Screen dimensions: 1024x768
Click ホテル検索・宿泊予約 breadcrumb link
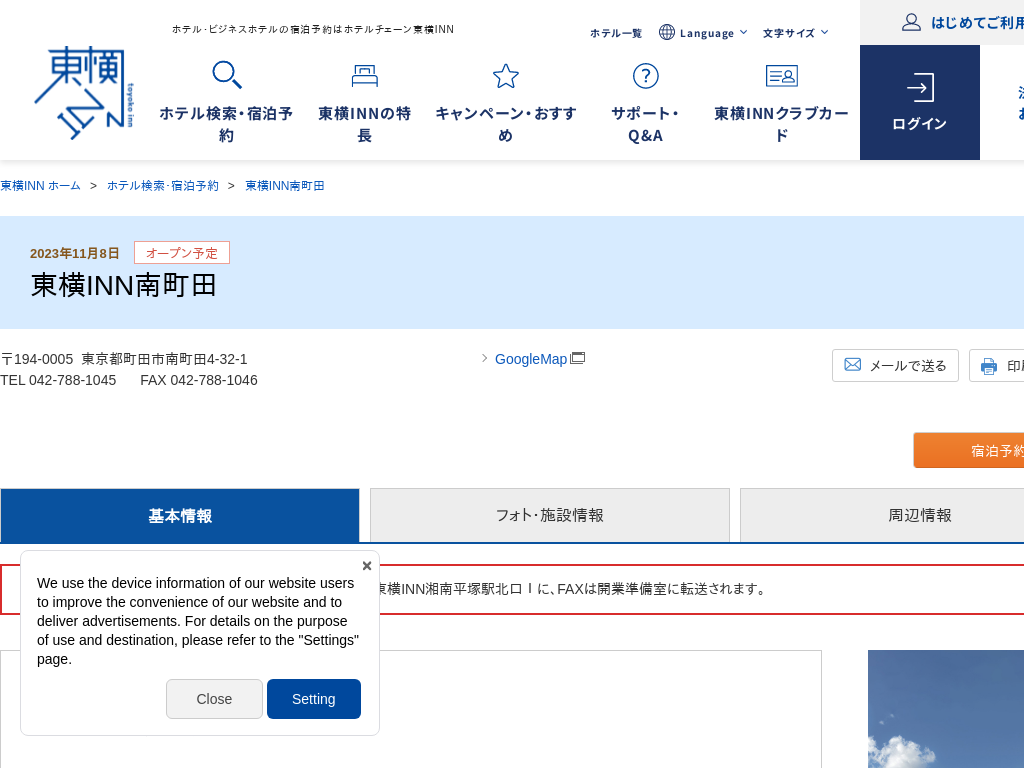click(163, 185)
